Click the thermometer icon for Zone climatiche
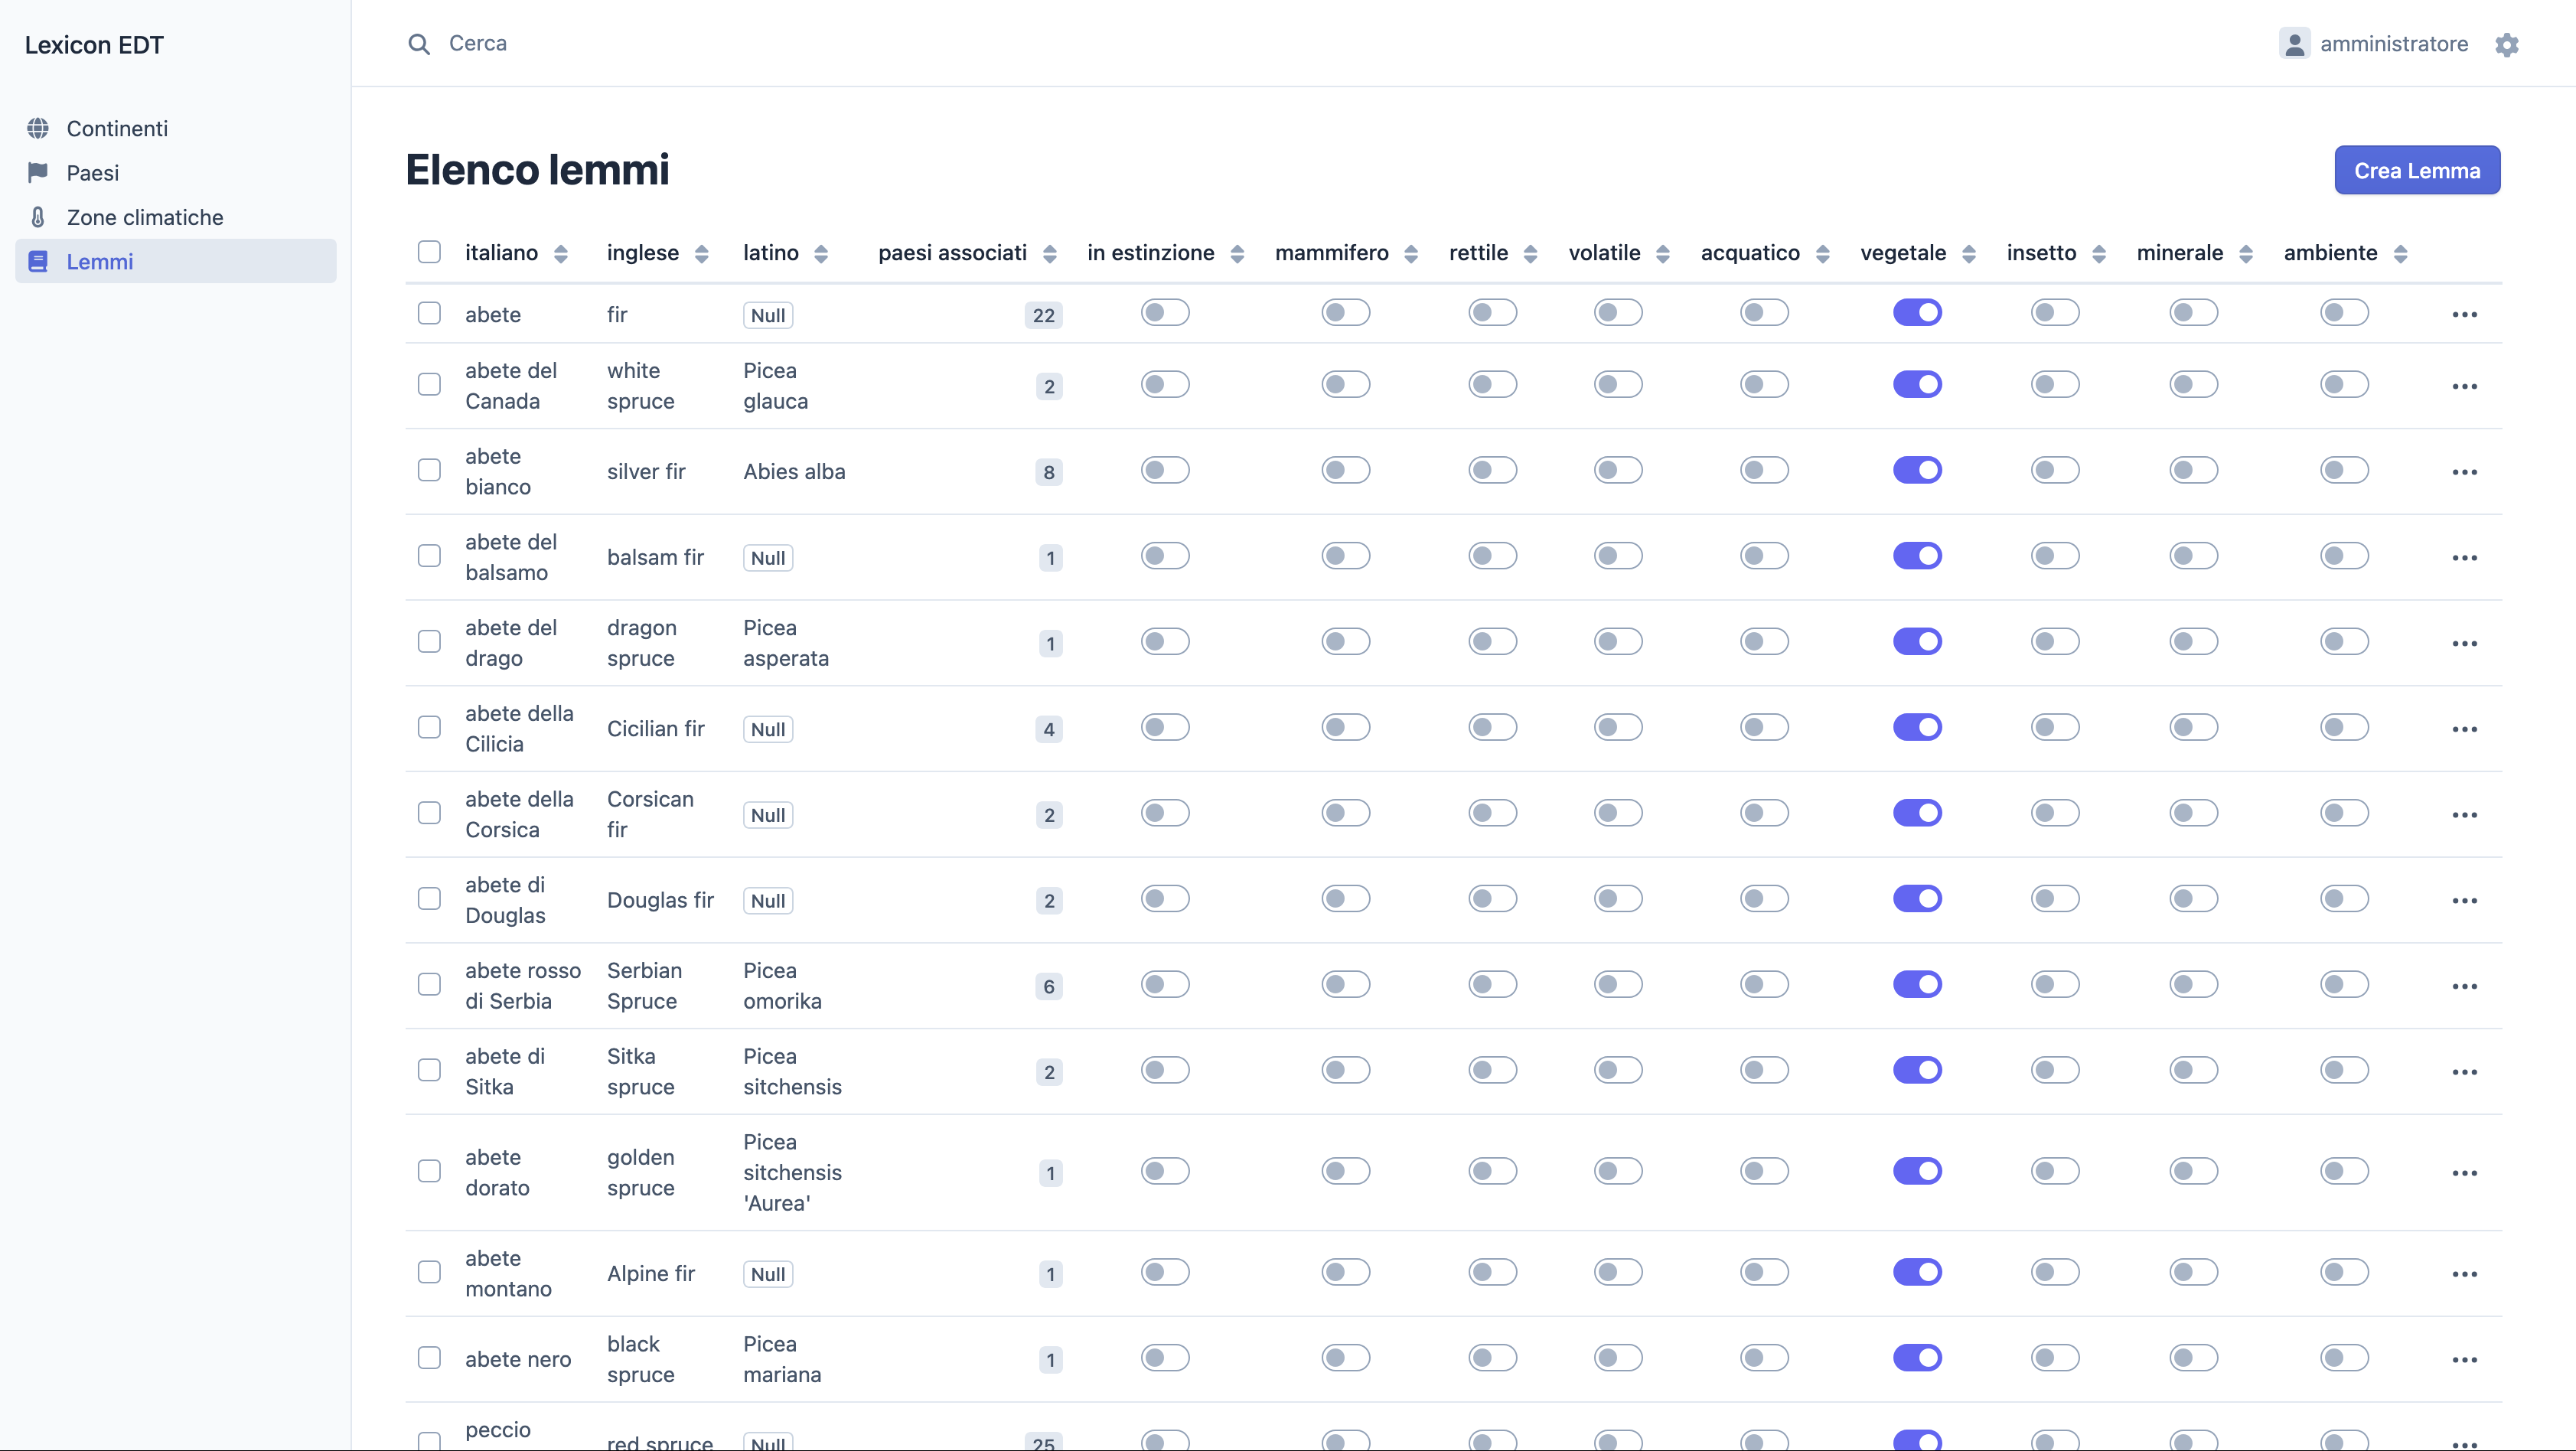Image resolution: width=2576 pixels, height=1451 pixels. pyautogui.click(x=38, y=217)
